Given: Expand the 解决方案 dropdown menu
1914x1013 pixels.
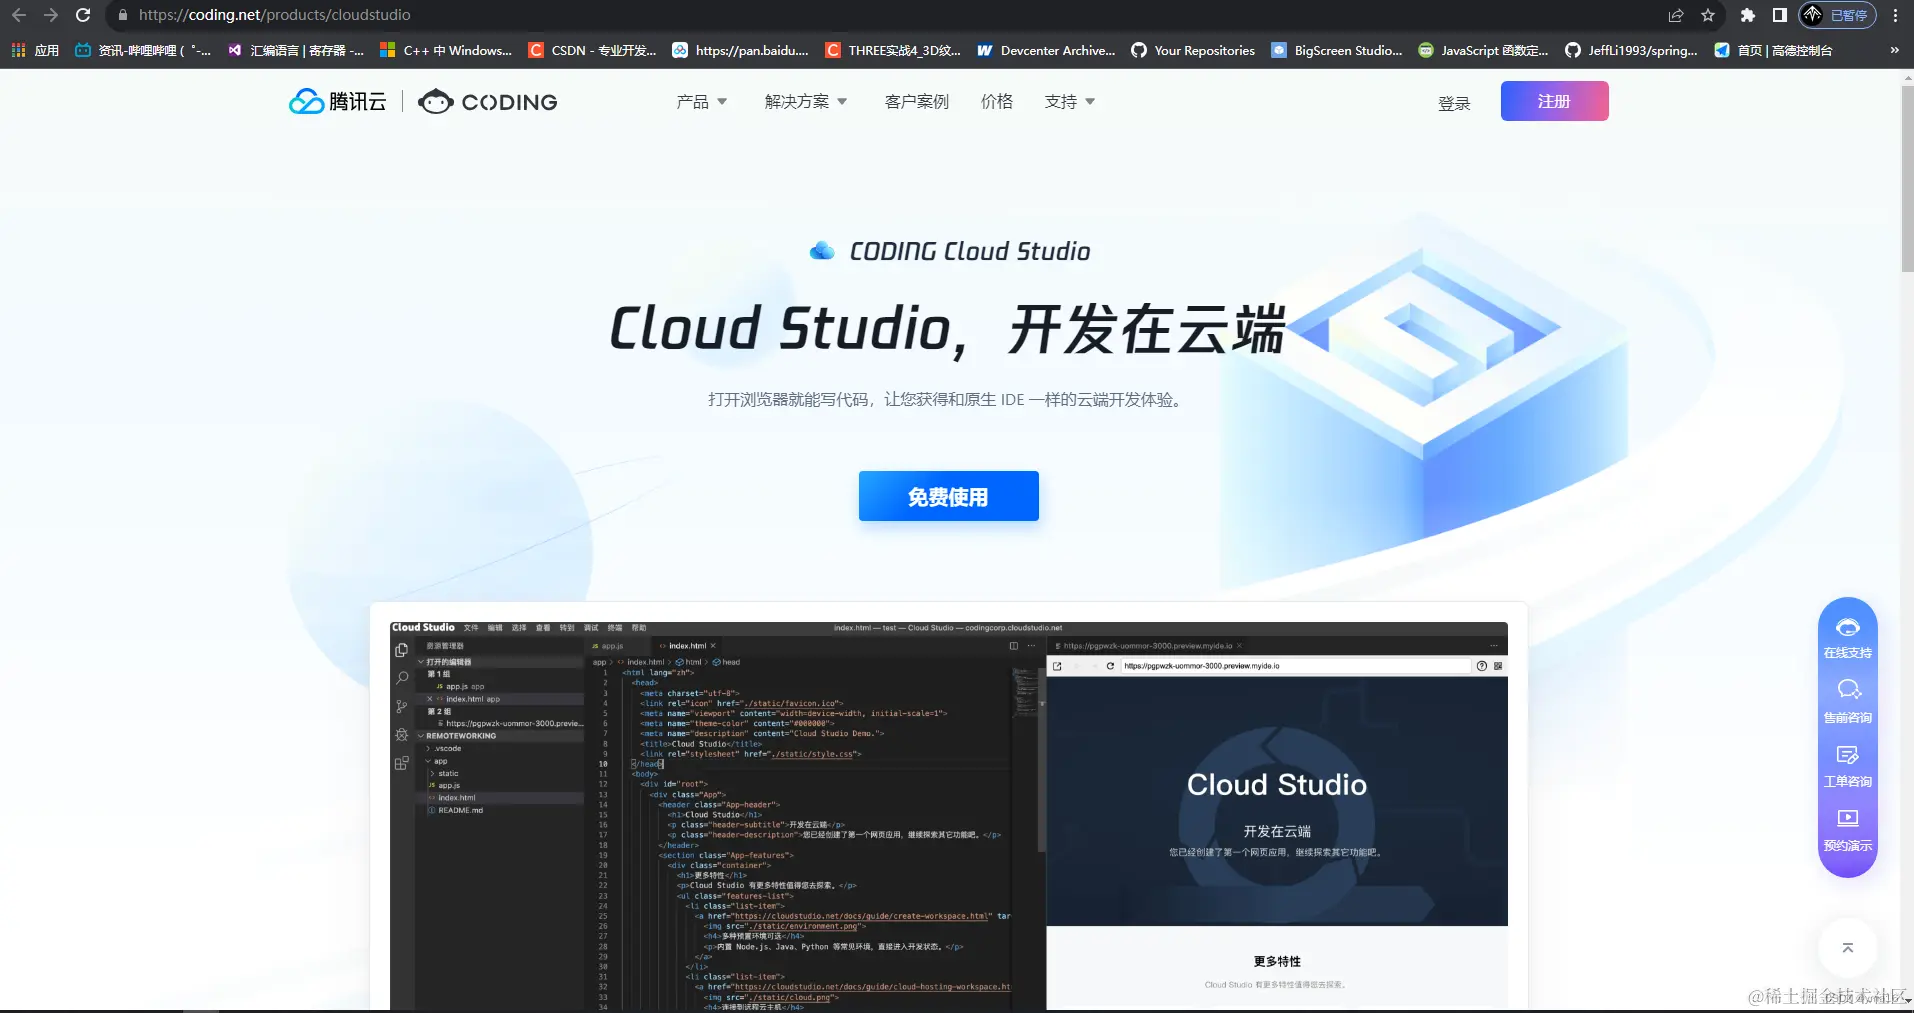Looking at the screenshot, I should tap(806, 101).
